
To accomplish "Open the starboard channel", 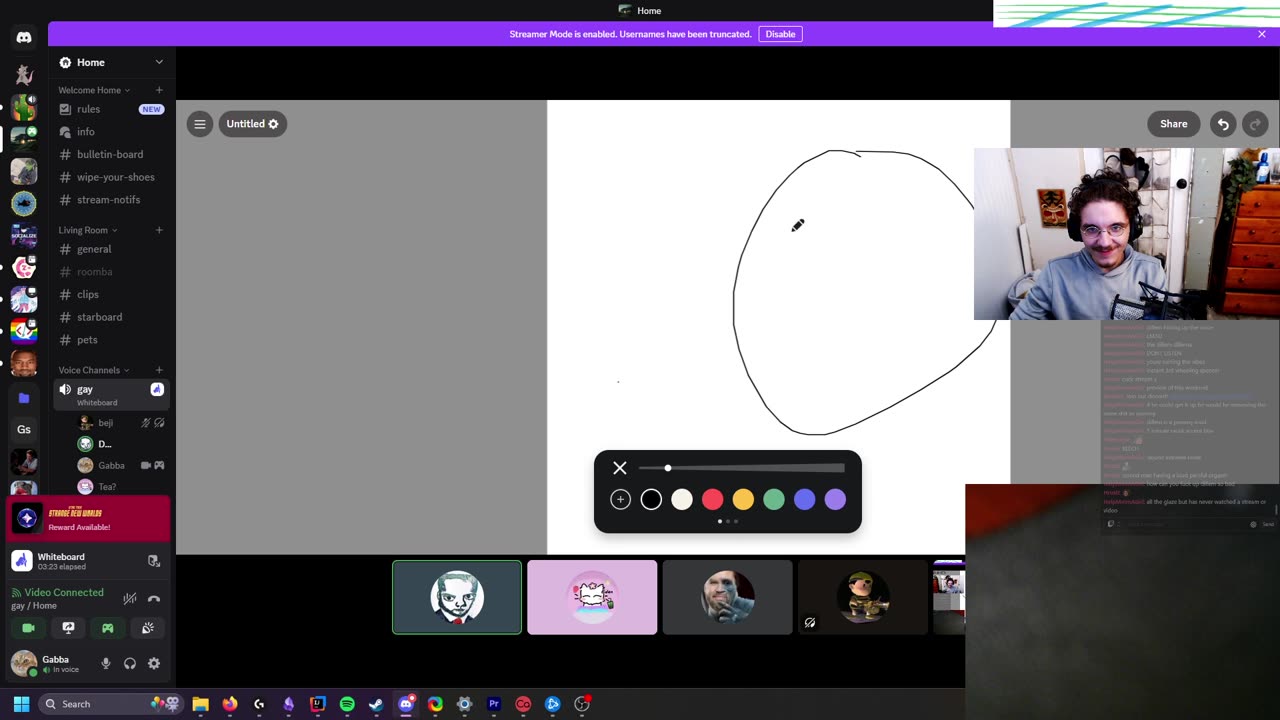I will 110,317.
